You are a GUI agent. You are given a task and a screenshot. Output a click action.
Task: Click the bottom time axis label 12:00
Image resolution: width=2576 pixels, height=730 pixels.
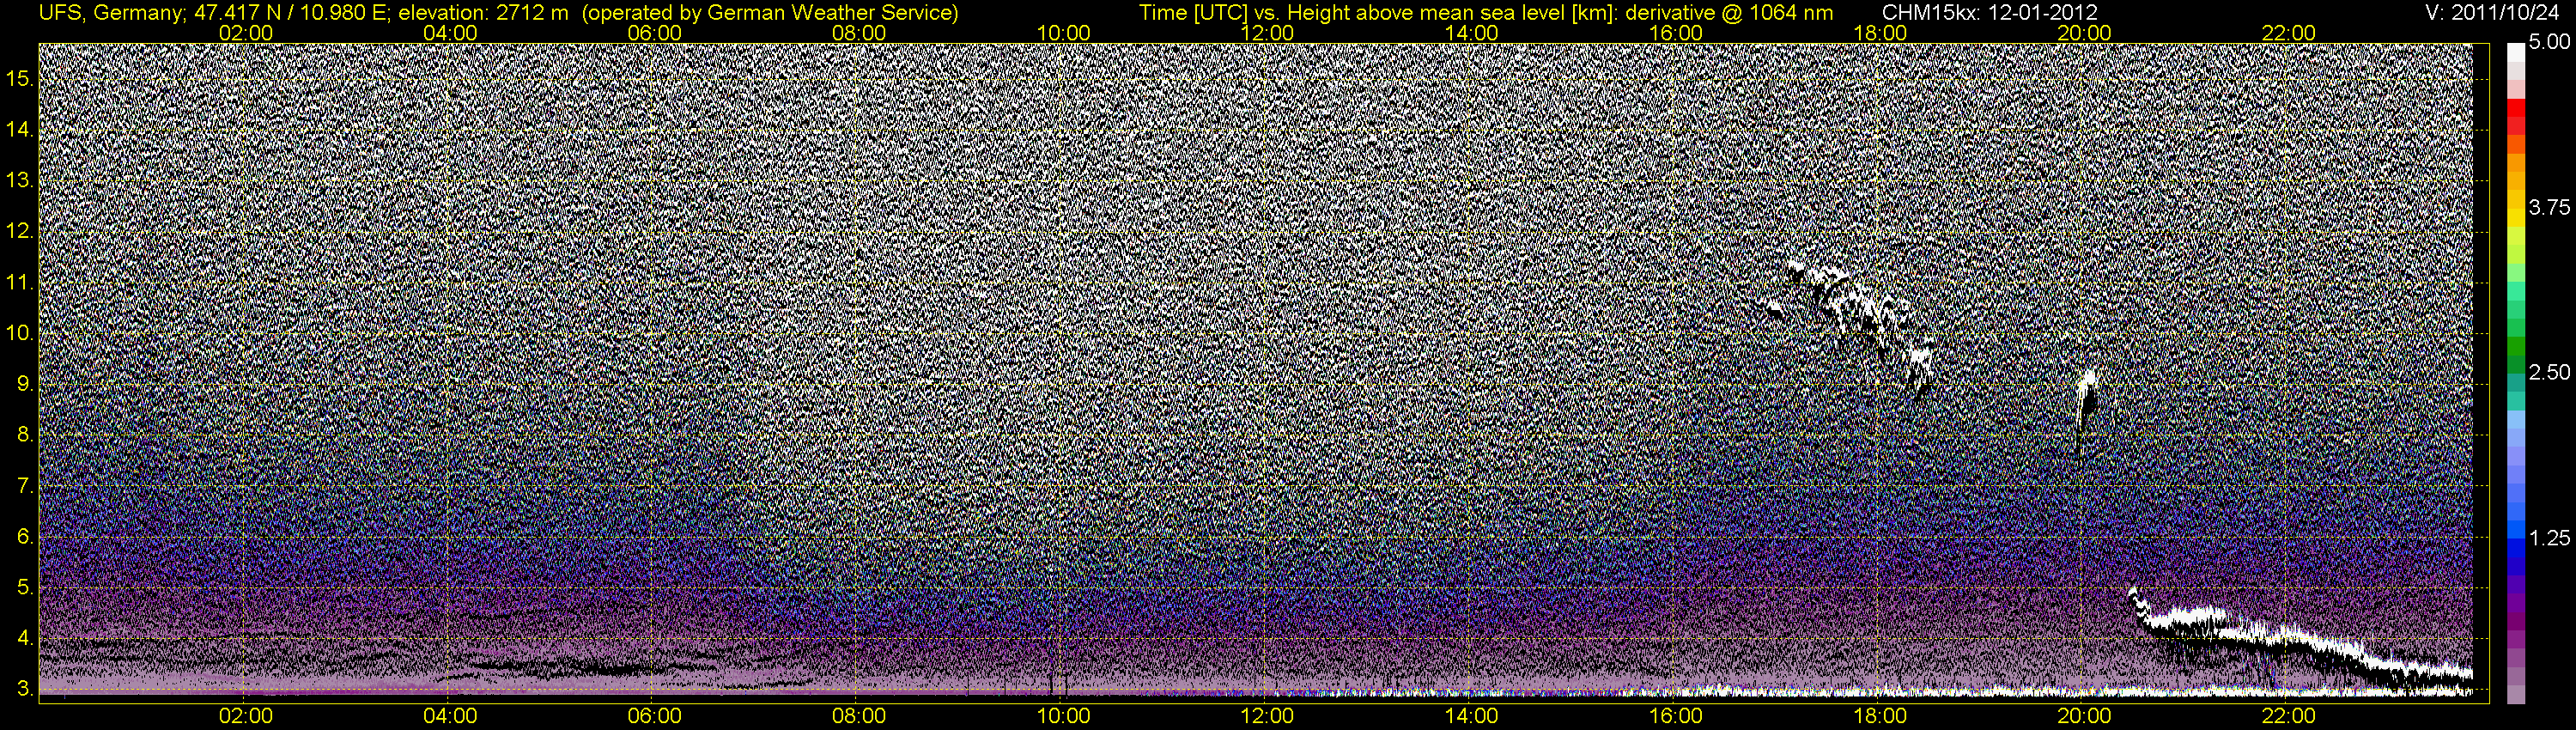coord(1267,716)
